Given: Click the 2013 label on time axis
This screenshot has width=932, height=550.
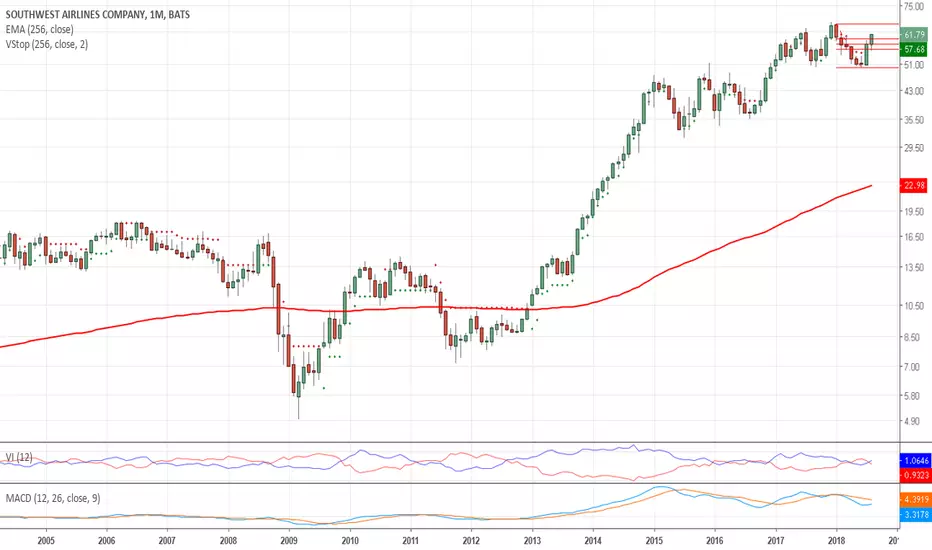Looking at the screenshot, I should pos(533,540).
